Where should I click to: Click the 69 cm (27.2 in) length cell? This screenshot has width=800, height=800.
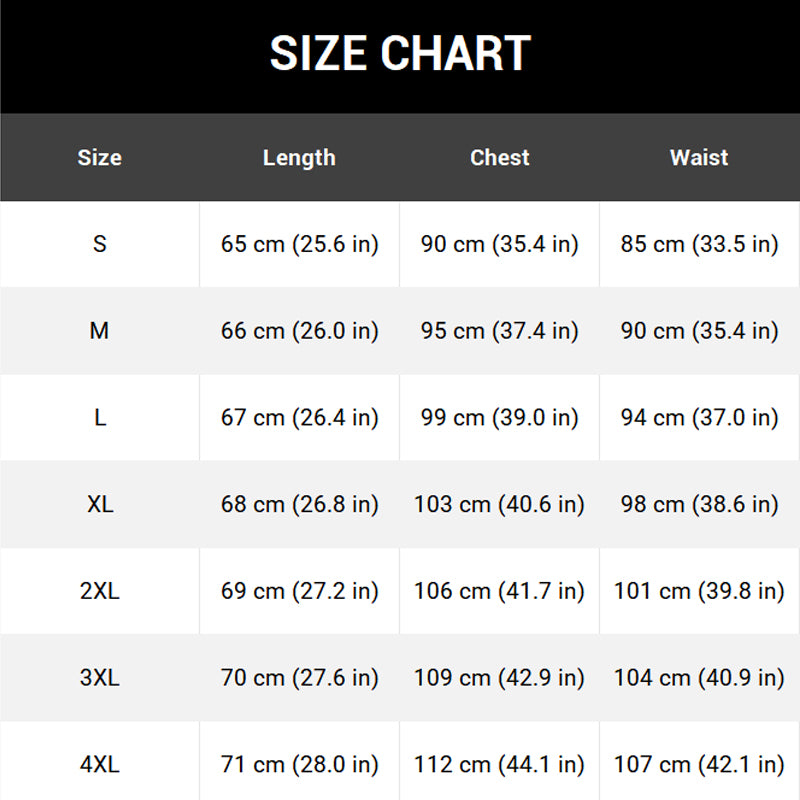[299, 591]
